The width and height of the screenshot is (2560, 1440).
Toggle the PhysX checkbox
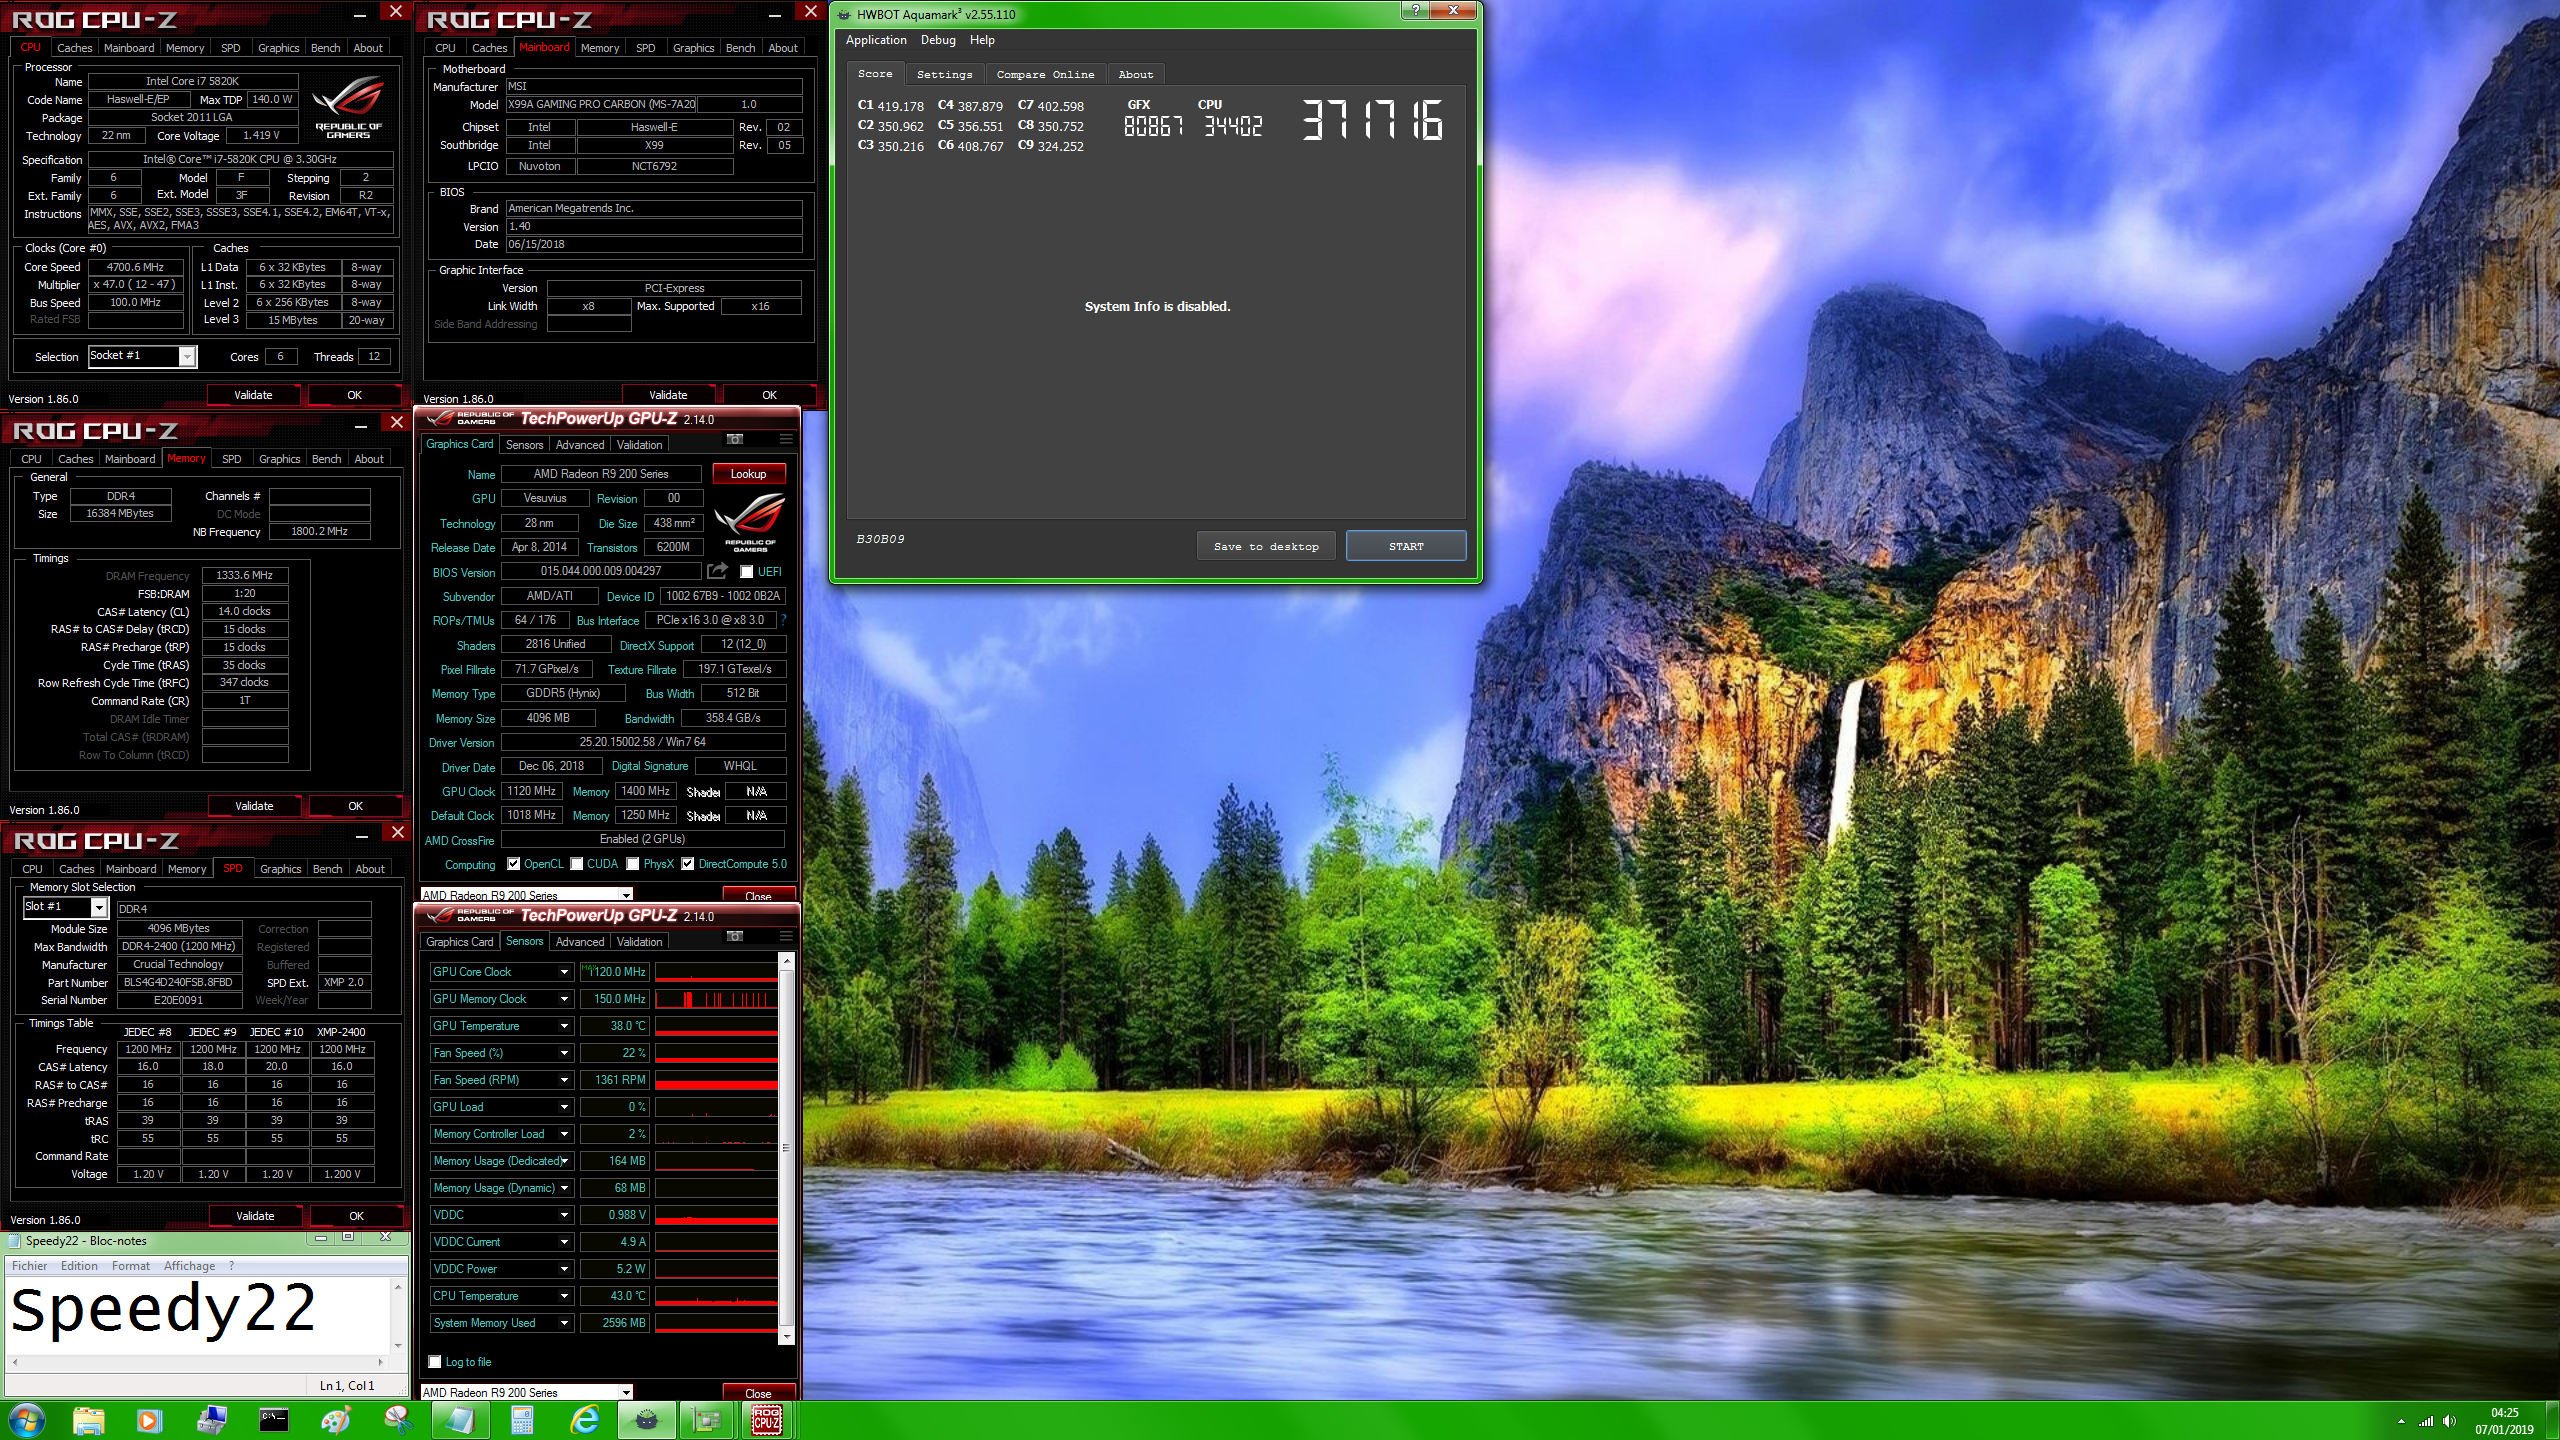coord(632,864)
